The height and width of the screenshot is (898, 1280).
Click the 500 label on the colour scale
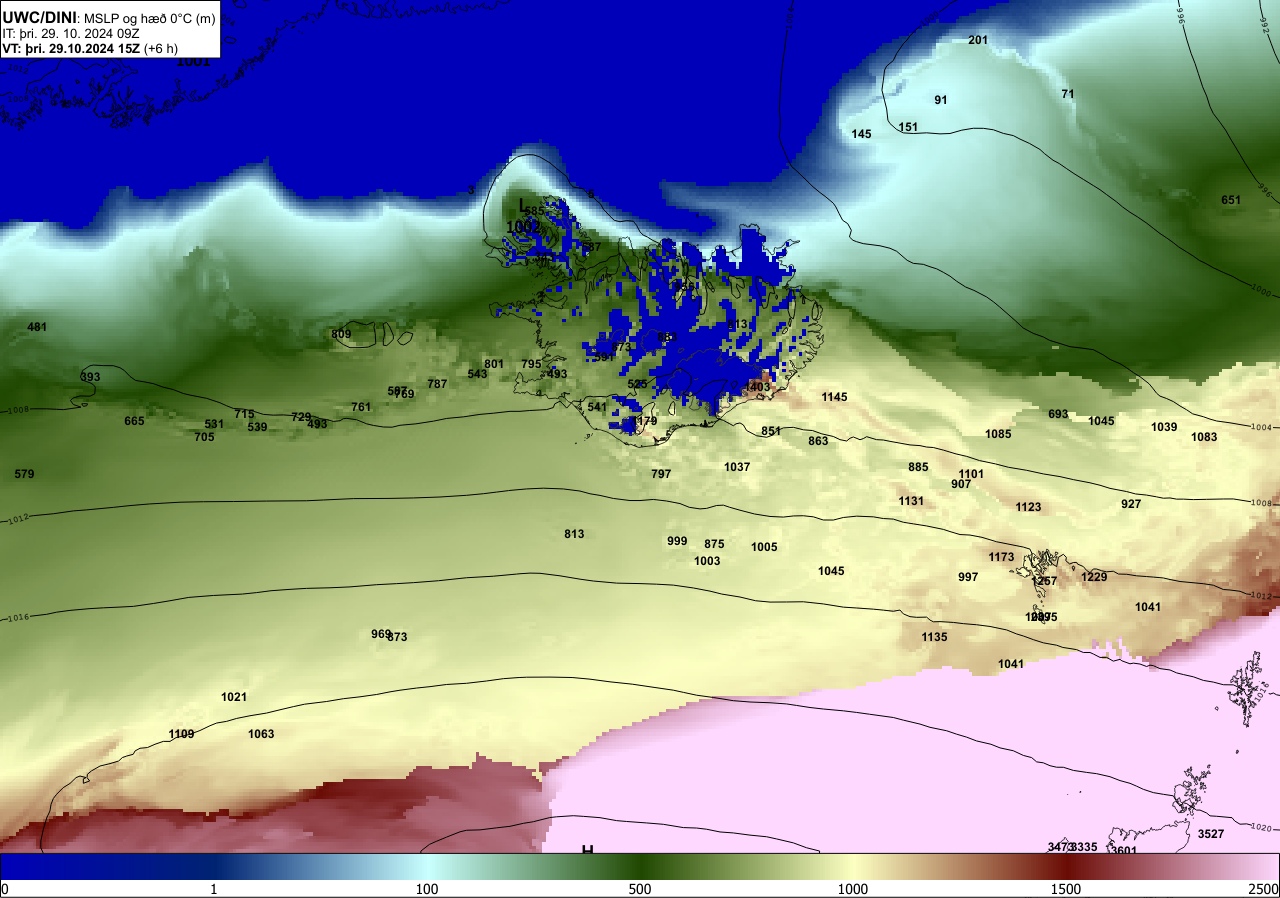640,889
